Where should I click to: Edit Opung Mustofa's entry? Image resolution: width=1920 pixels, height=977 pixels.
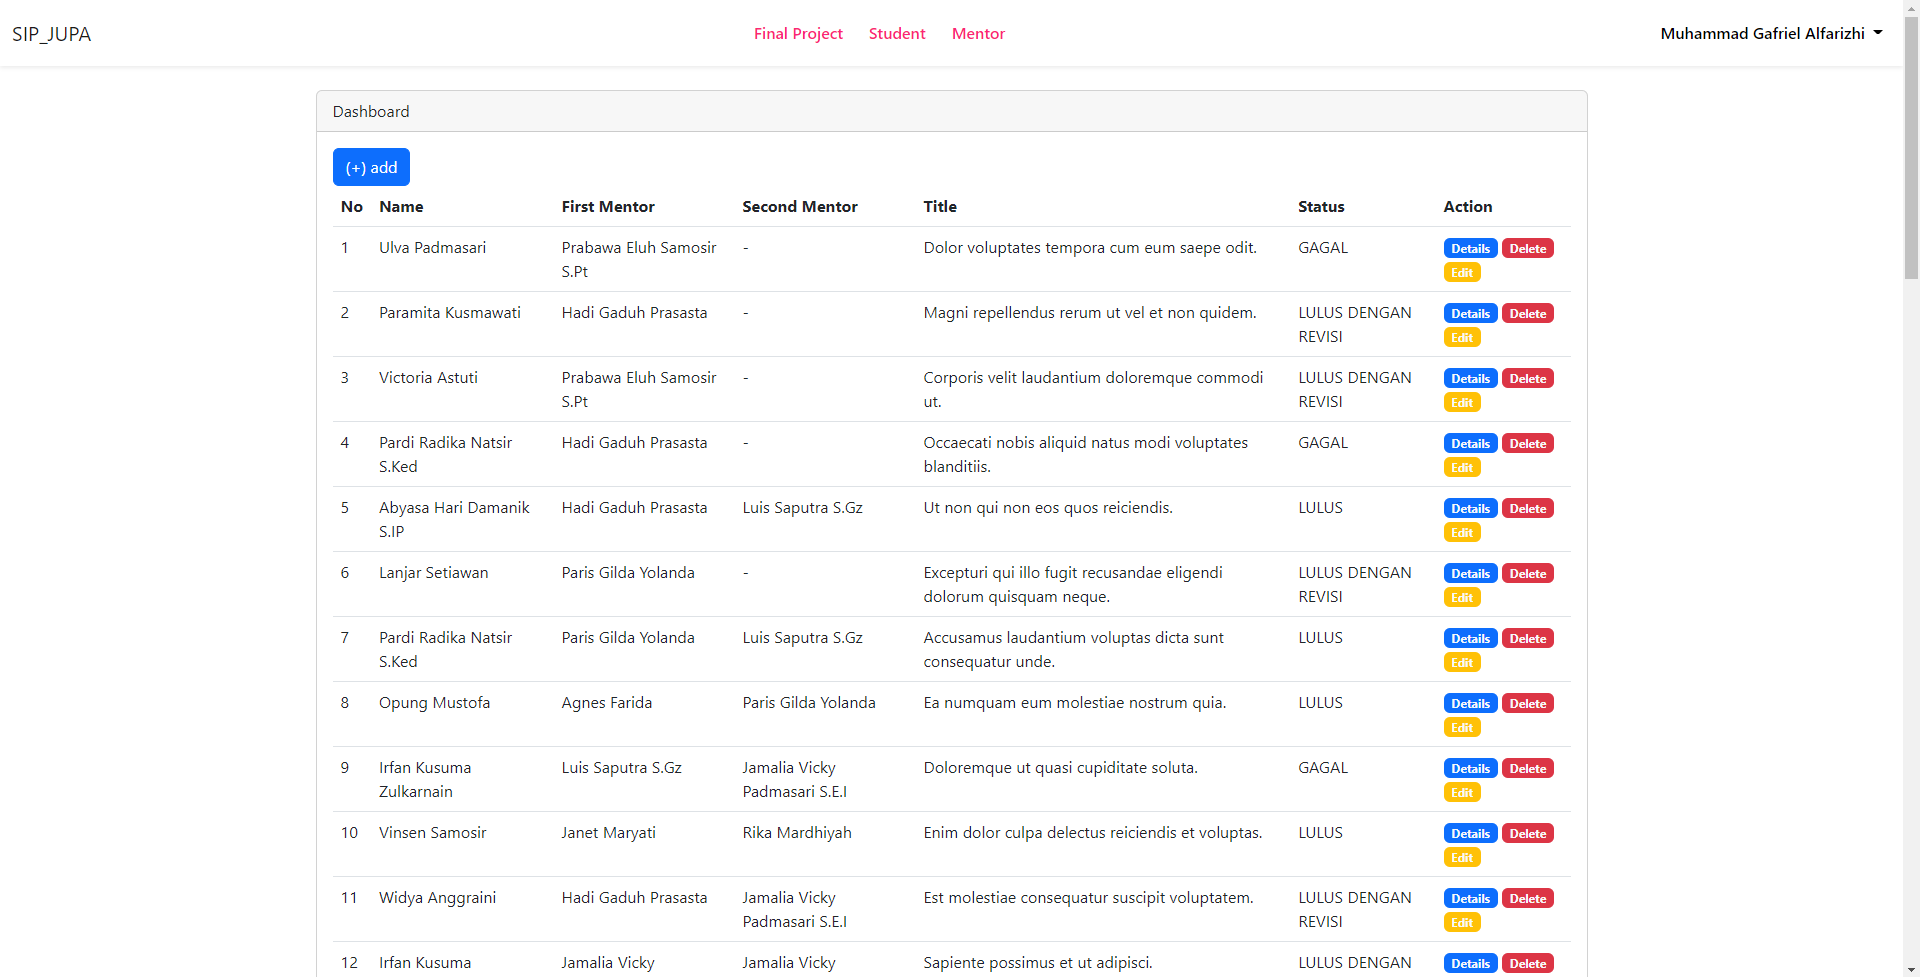tap(1462, 727)
